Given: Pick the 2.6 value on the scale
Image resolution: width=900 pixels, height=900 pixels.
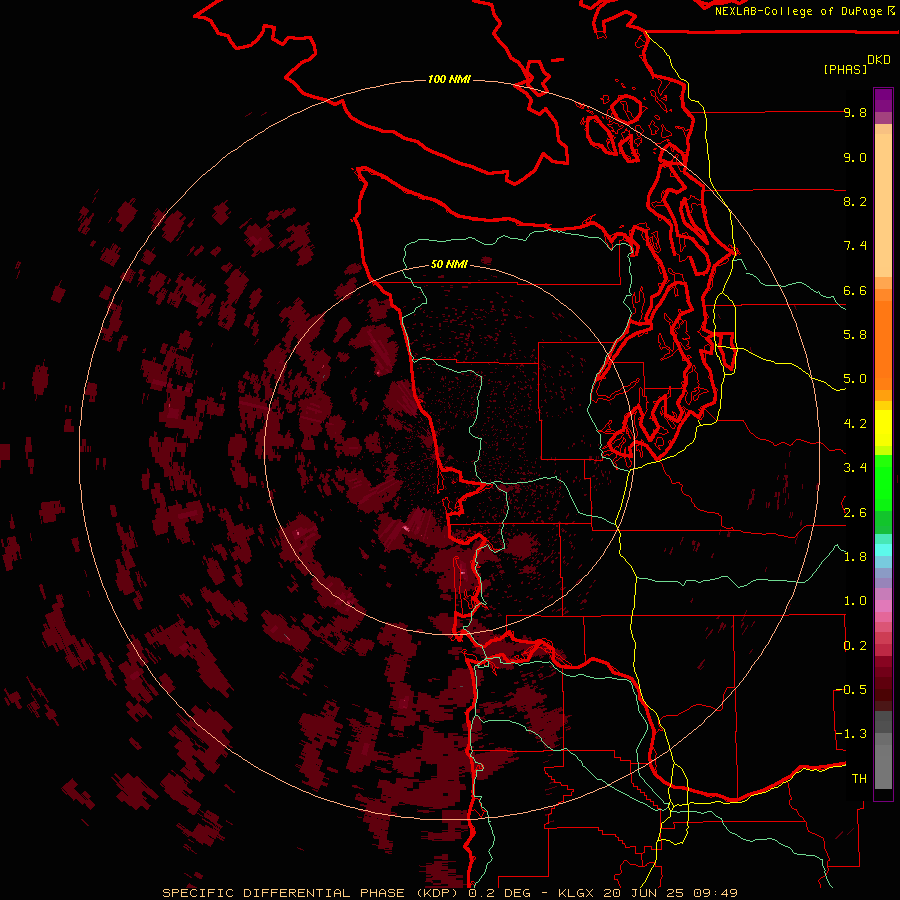Looking at the screenshot, I should [x=855, y=513].
